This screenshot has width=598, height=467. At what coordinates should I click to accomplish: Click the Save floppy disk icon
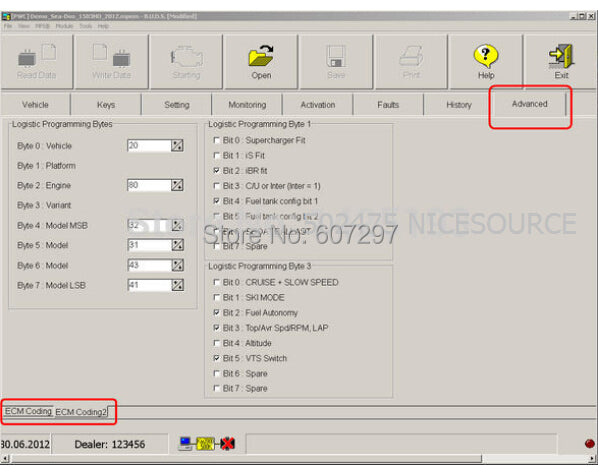coord(336,56)
